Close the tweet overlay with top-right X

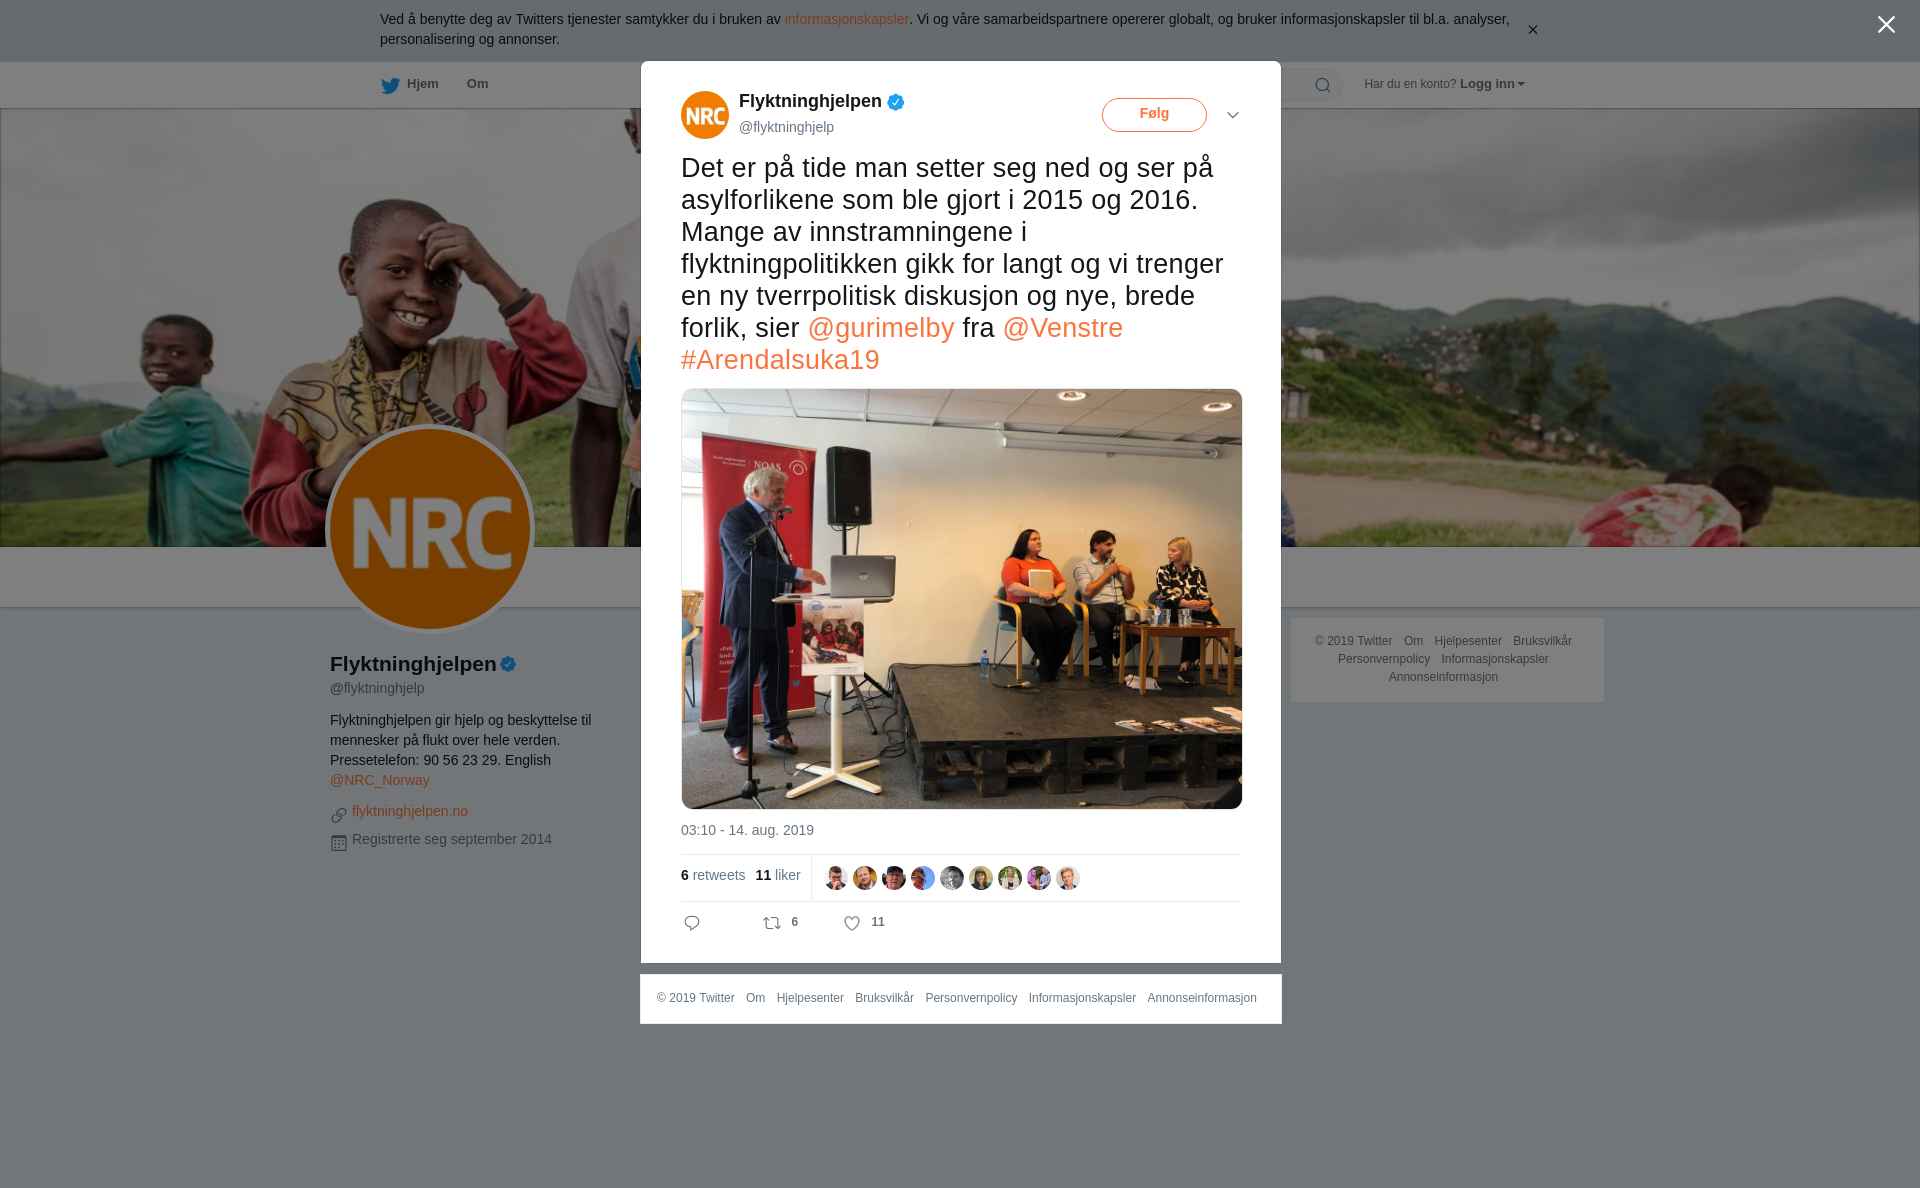pyautogui.click(x=1886, y=25)
